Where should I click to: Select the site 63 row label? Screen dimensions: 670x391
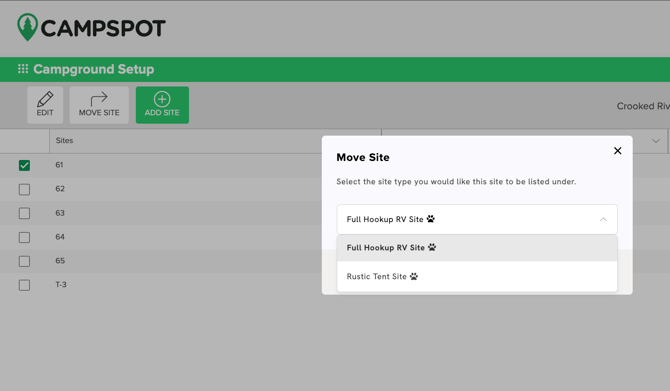[x=60, y=213]
